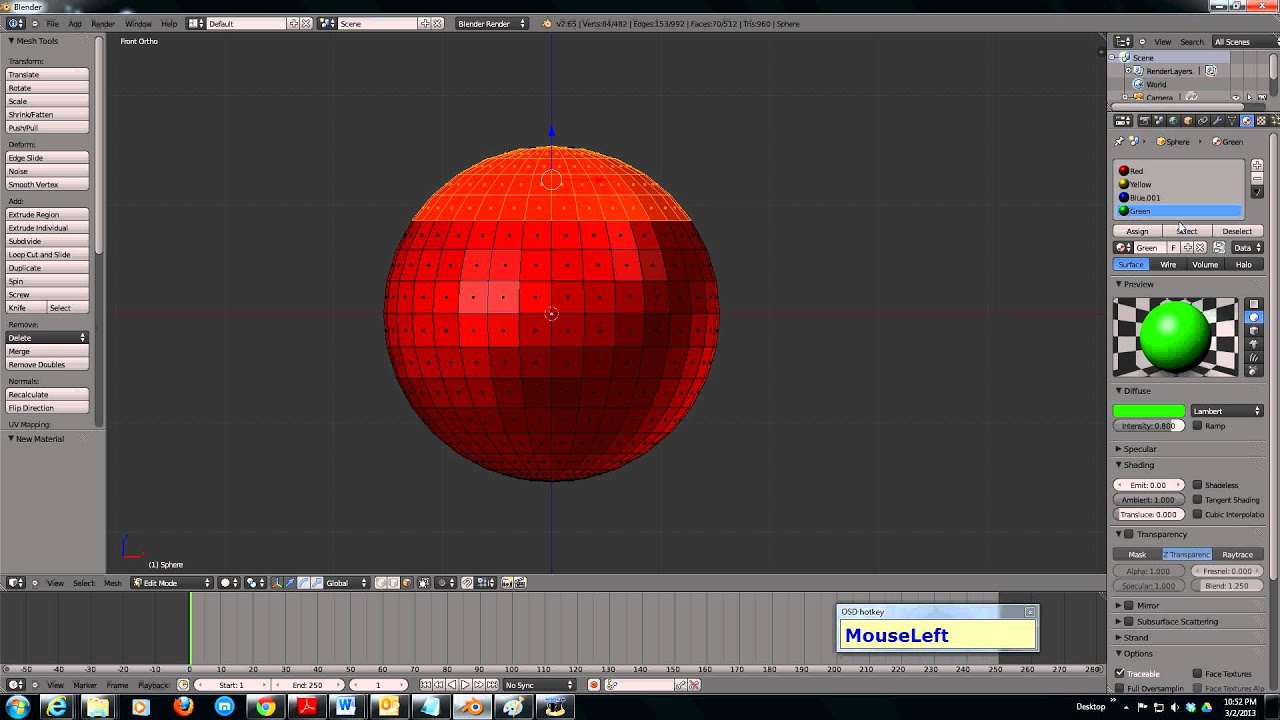
Task: Enable the Mirror panel checkbox
Action: coord(1129,605)
